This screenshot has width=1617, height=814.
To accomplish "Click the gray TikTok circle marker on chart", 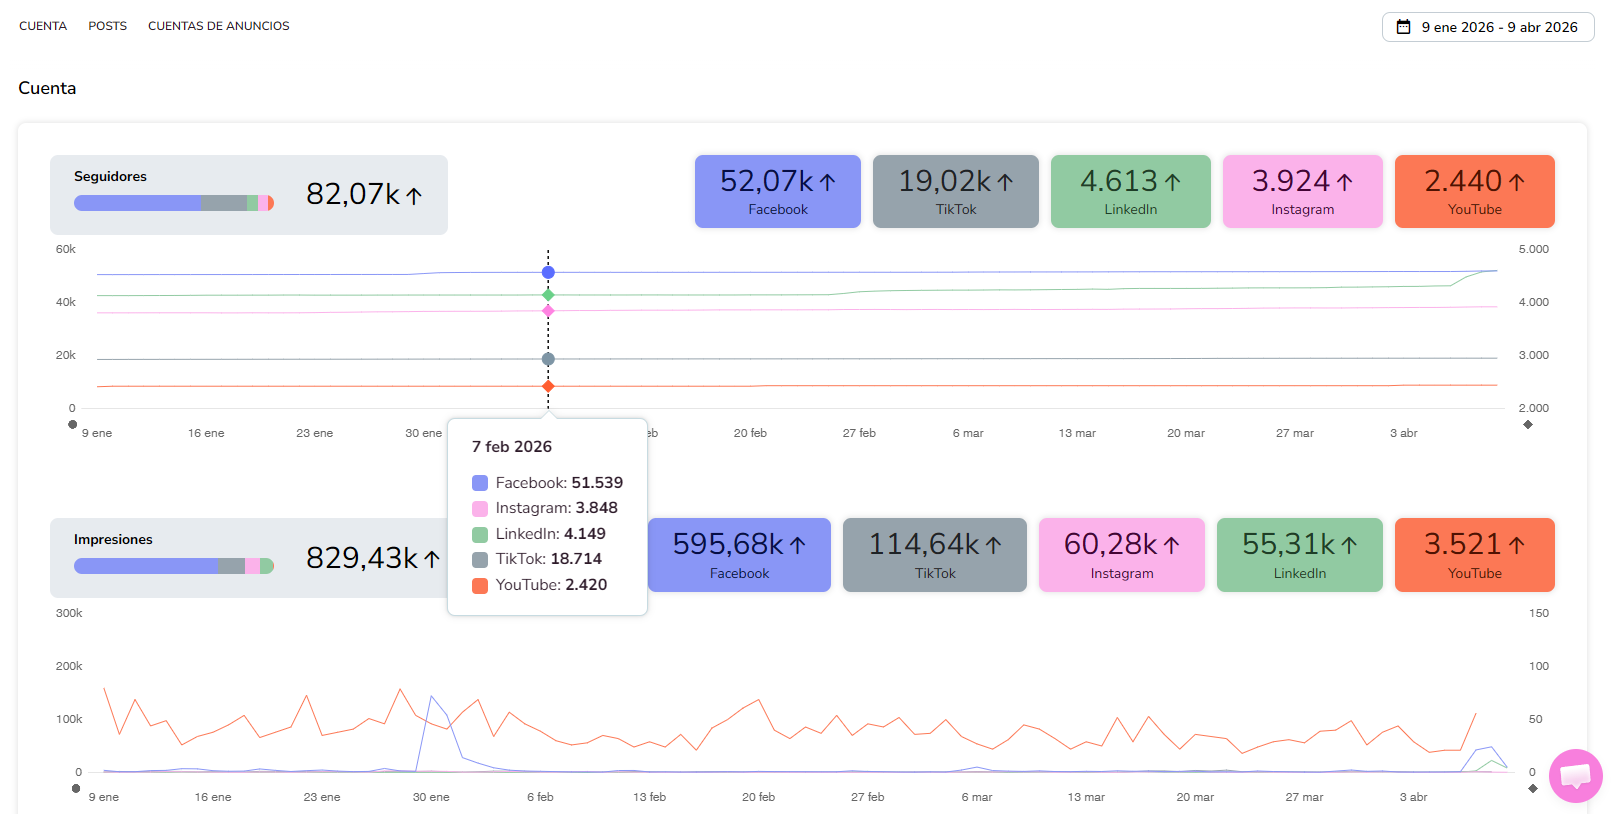I will (x=548, y=359).
